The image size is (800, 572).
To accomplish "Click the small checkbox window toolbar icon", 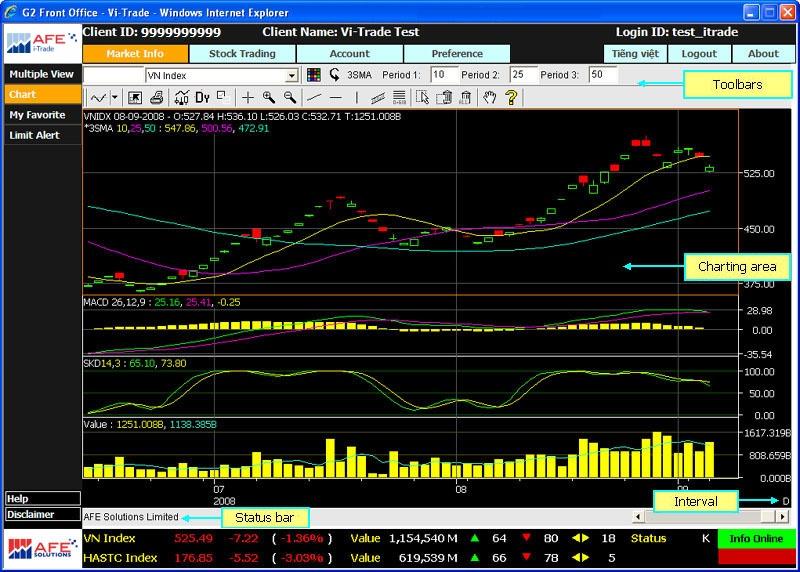I will (221, 95).
